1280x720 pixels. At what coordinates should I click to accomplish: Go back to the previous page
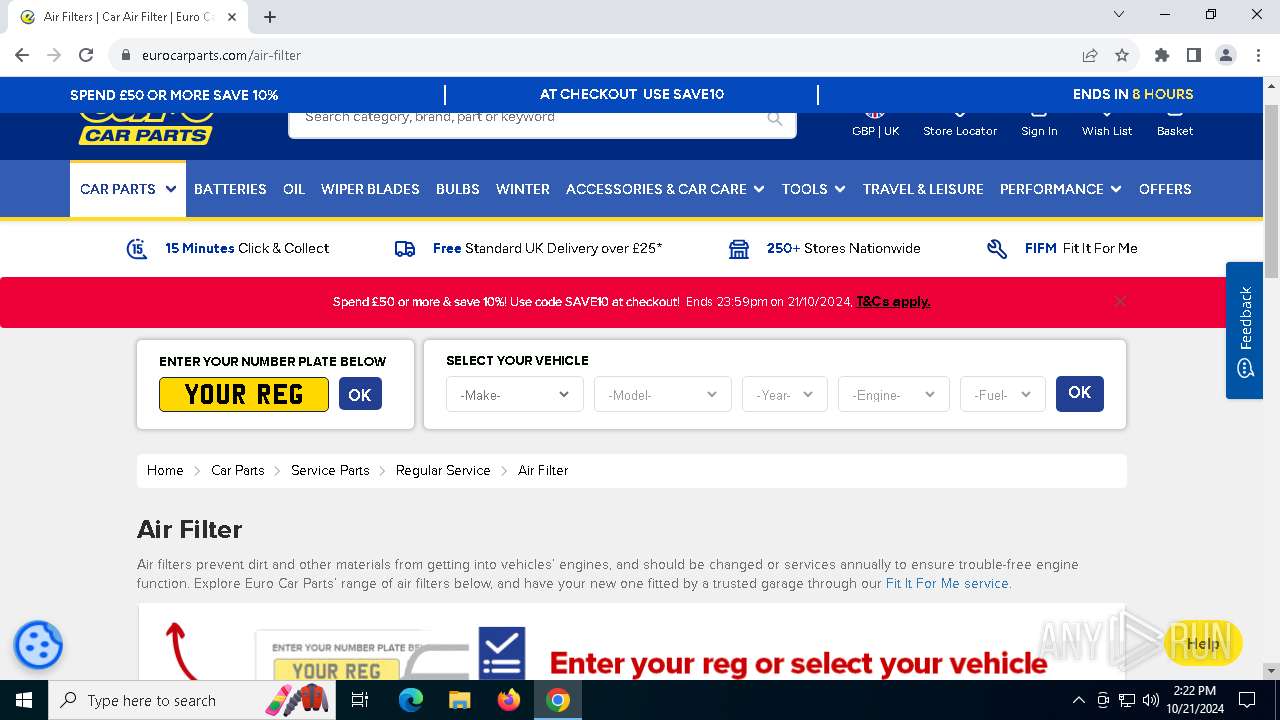[22, 55]
